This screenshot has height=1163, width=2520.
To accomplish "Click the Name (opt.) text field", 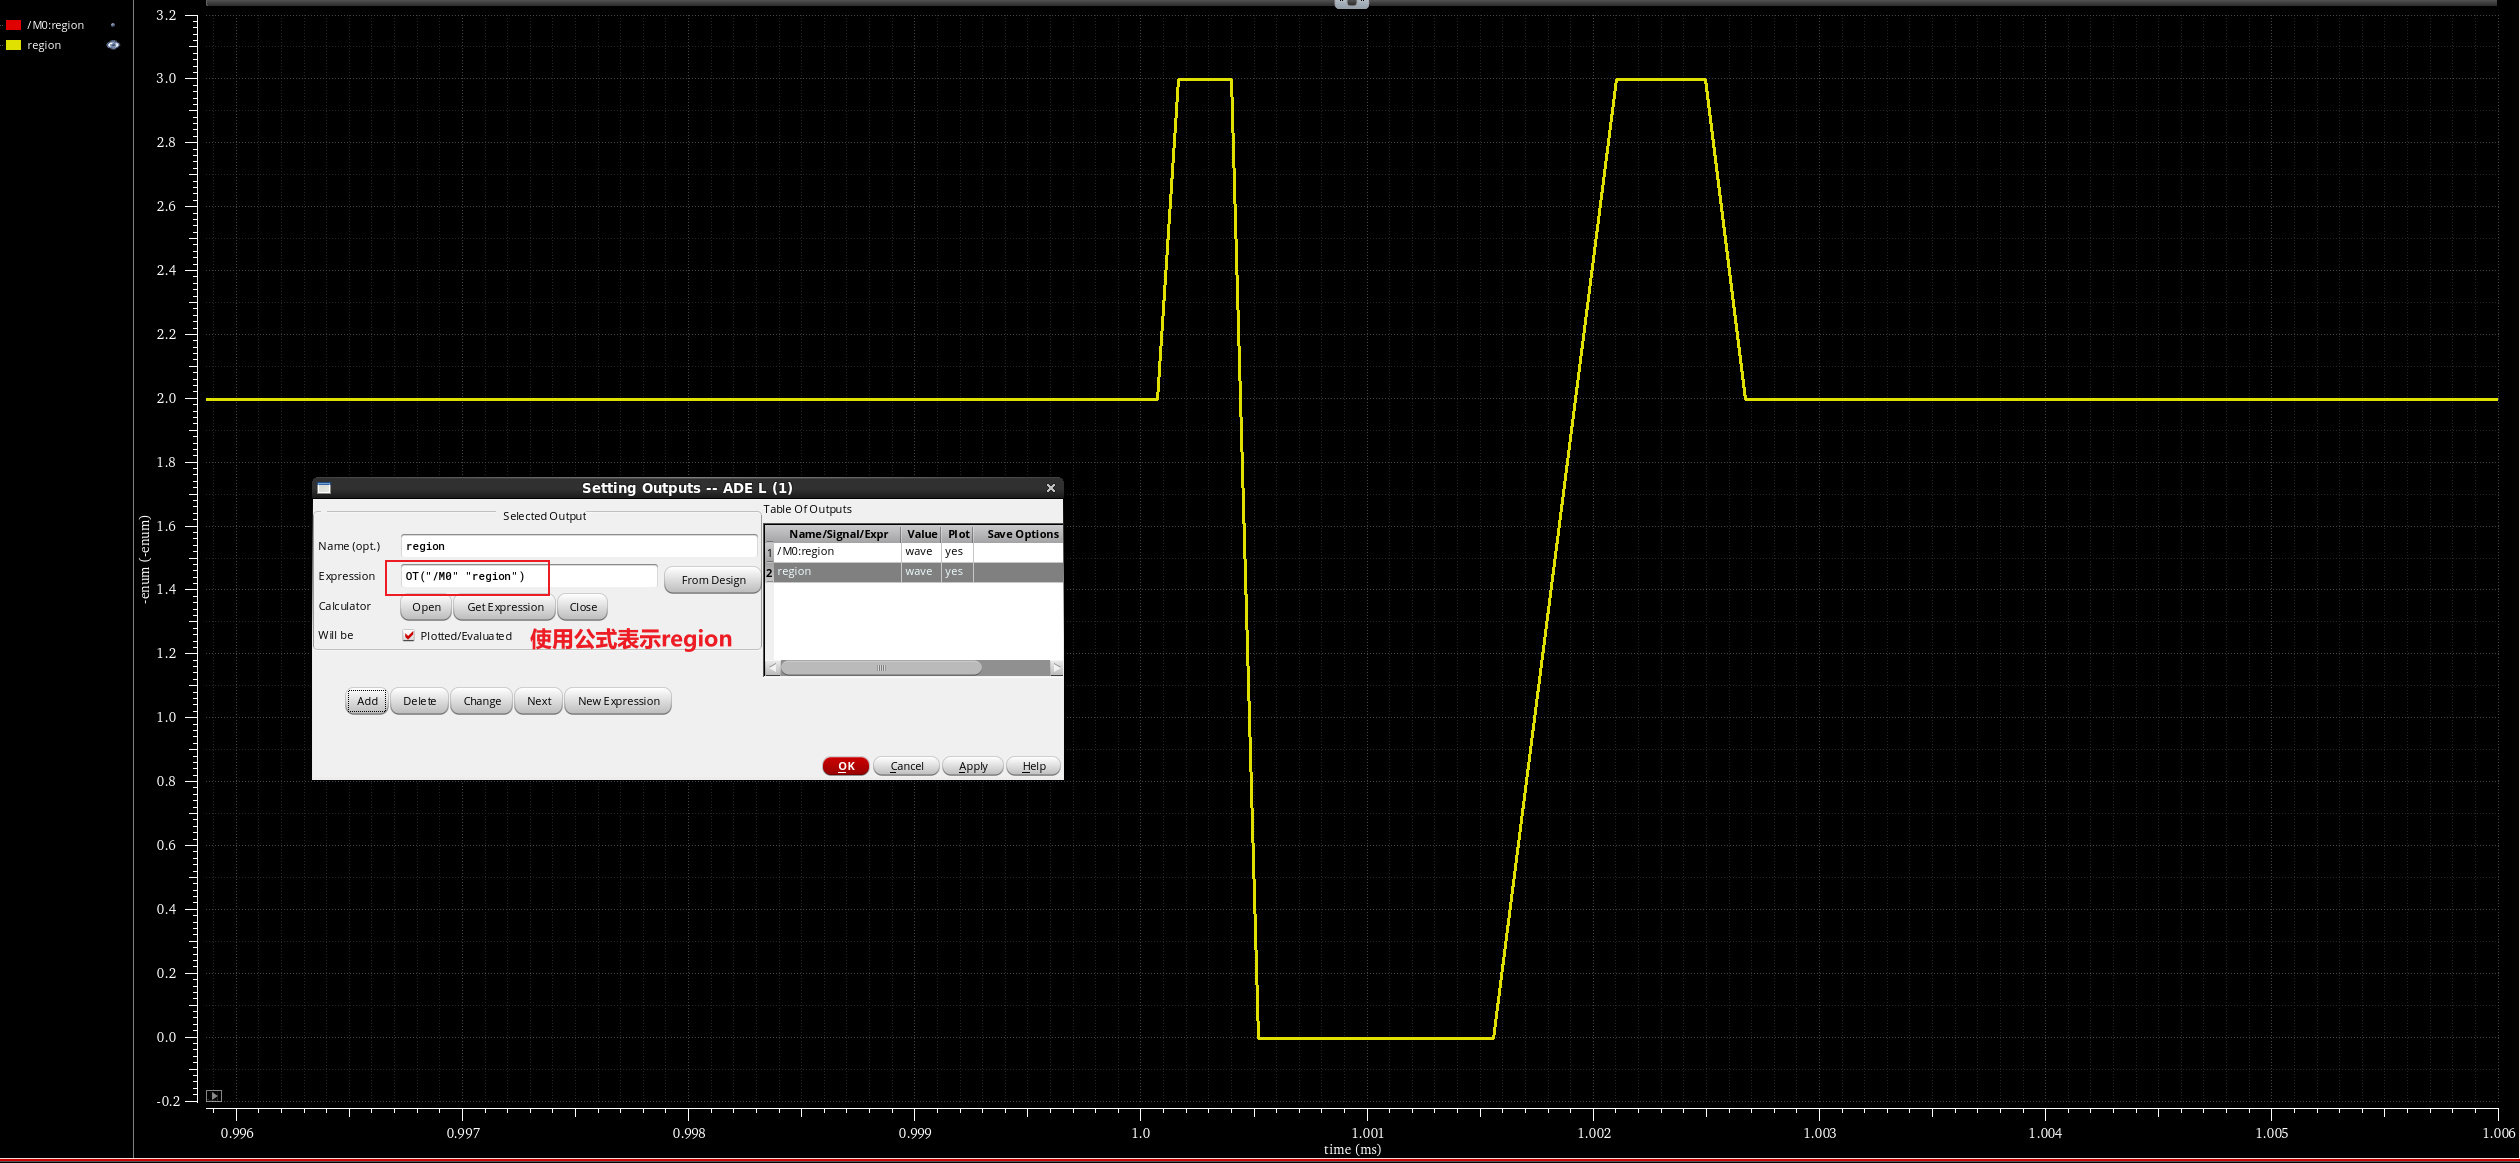I will [578, 546].
